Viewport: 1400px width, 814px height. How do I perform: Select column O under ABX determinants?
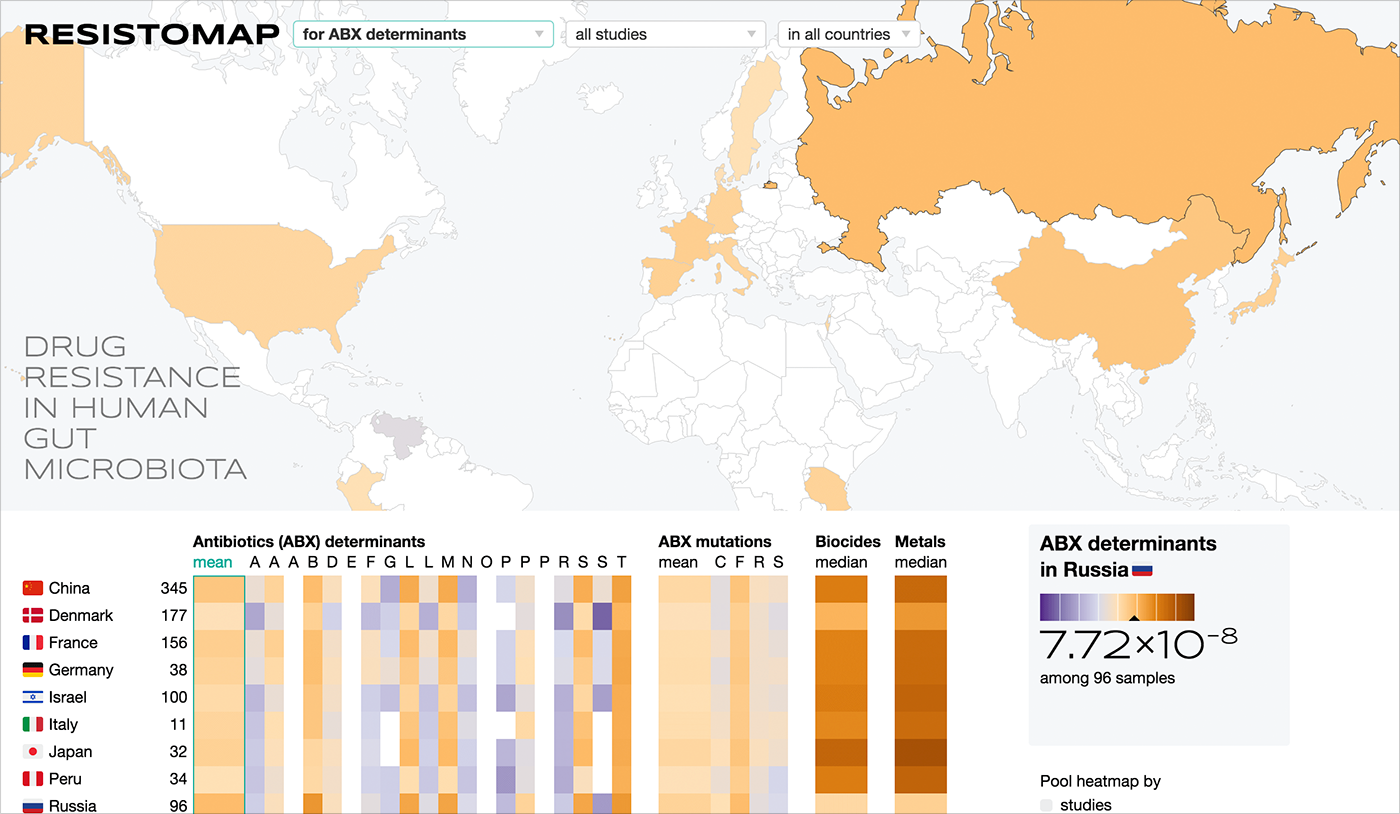[x=486, y=562]
